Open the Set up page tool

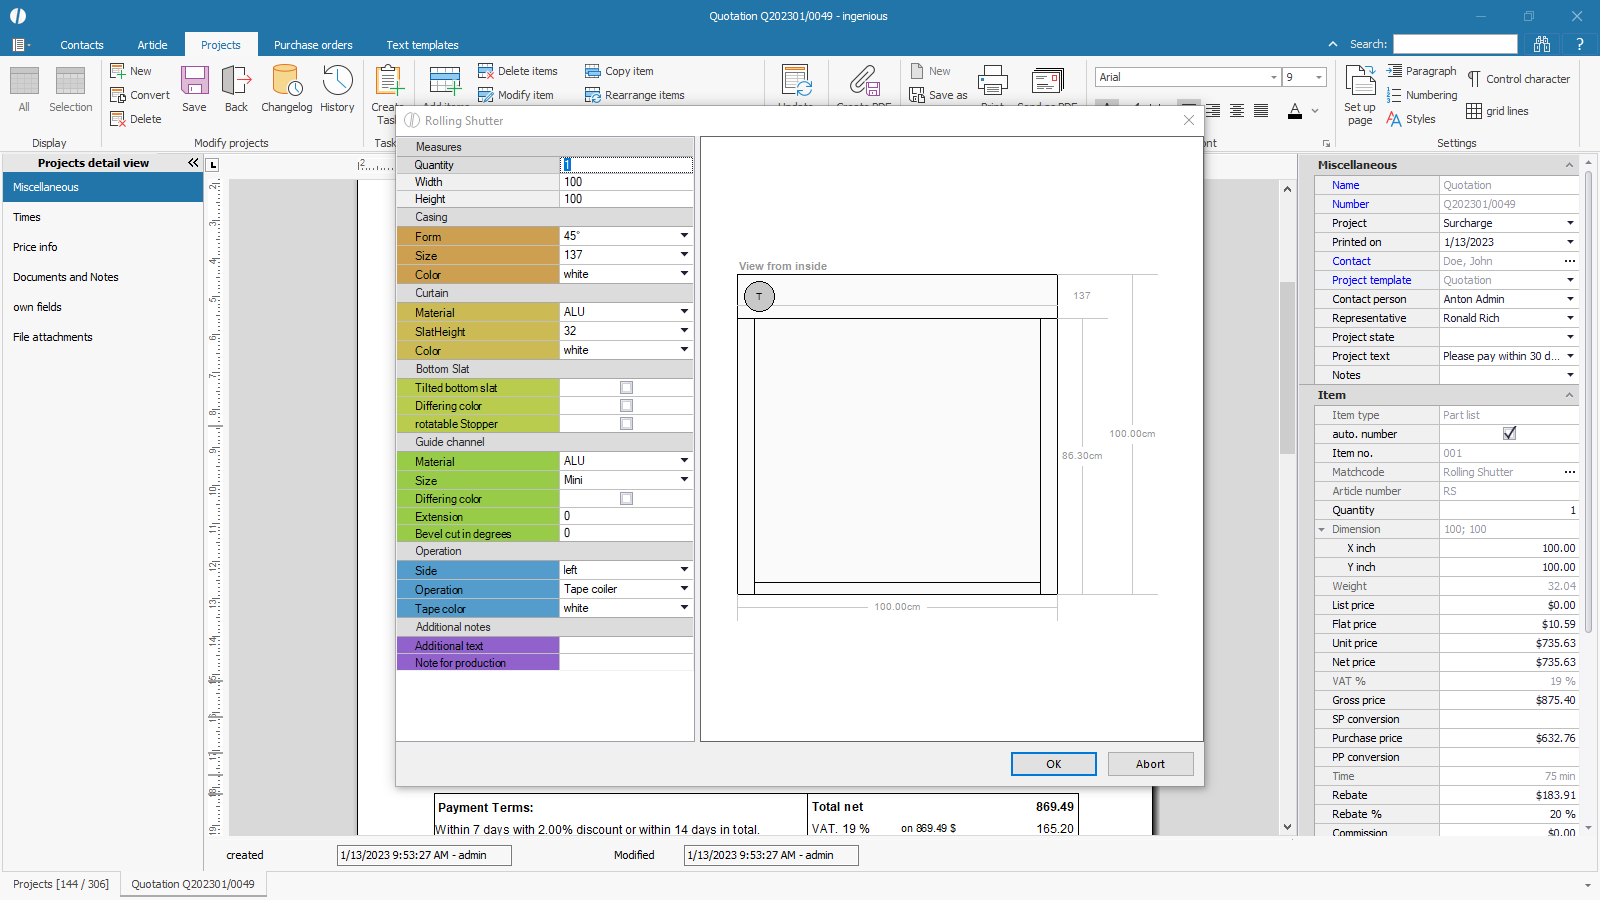tap(1360, 95)
